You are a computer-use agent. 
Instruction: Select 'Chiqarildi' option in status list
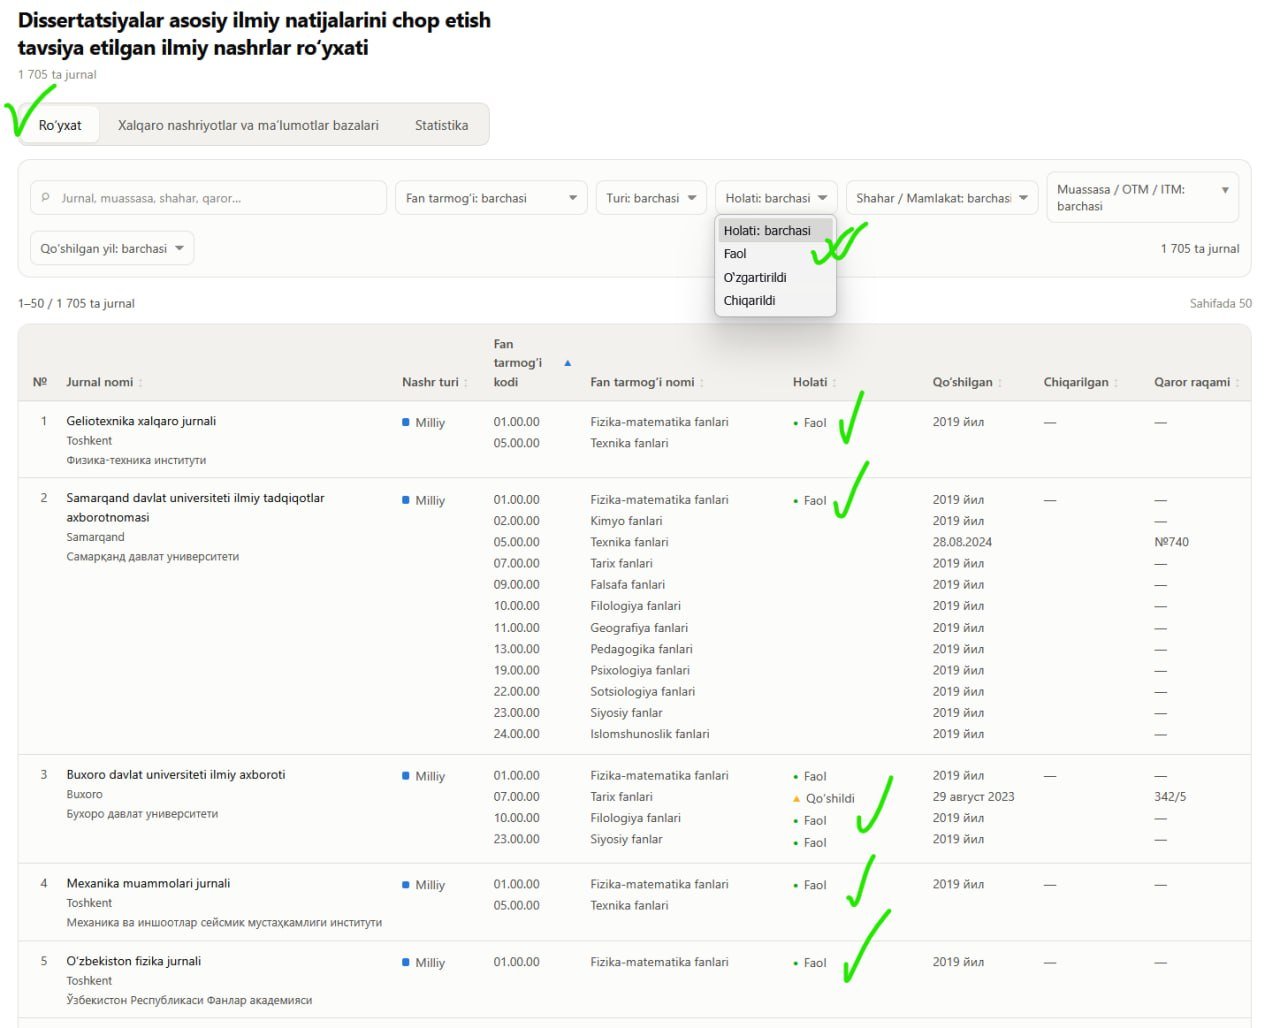tap(775, 300)
